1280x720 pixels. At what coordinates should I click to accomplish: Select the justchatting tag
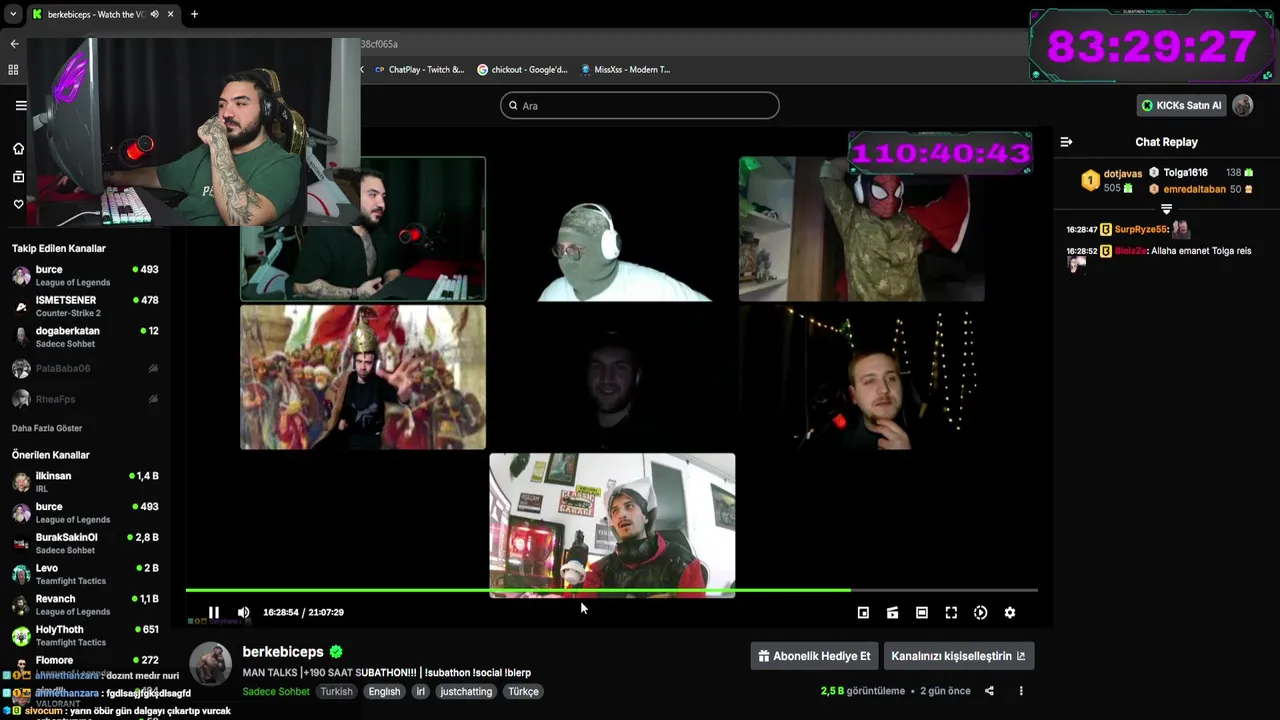pyautogui.click(x=466, y=691)
